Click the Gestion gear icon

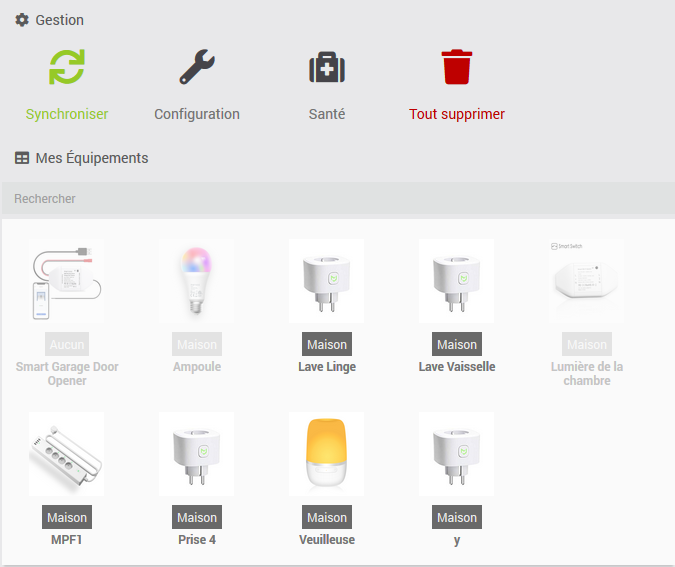[x=22, y=20]
